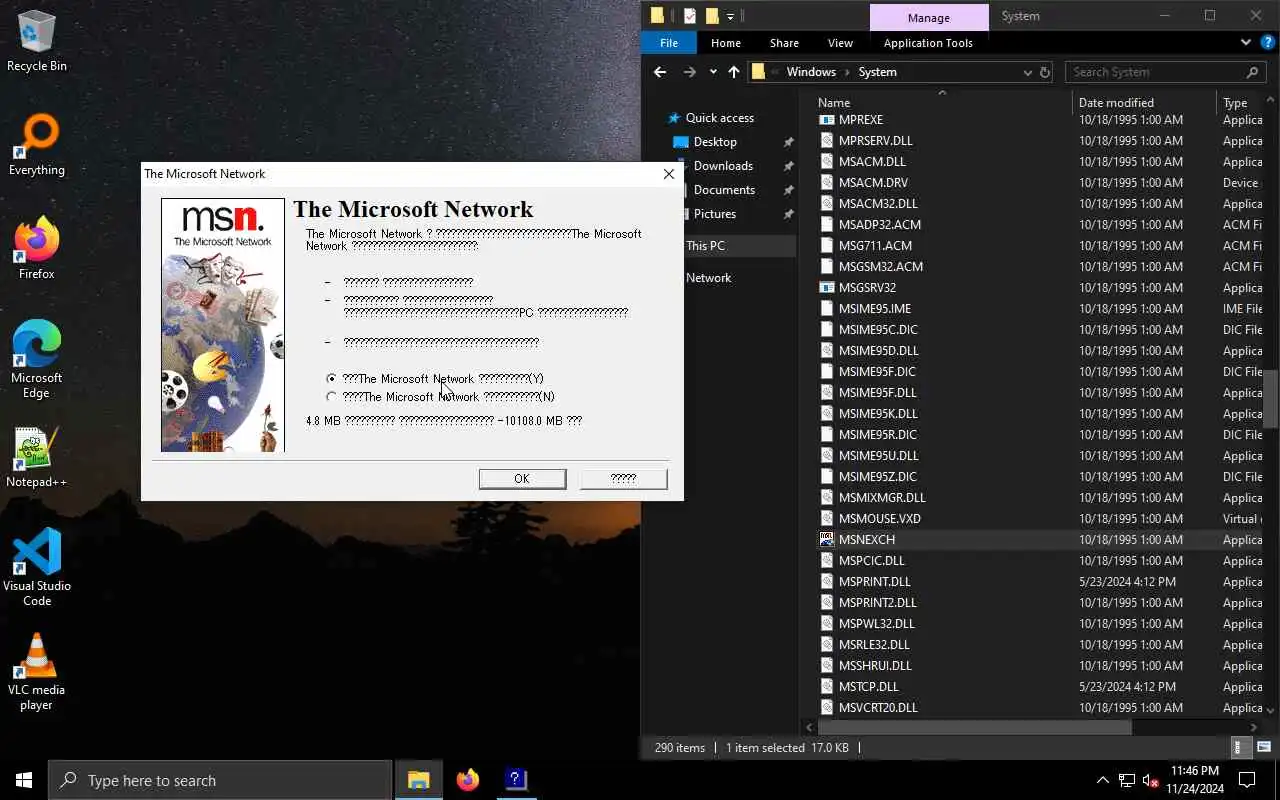Open the Customize Quick Access Toolbar dropdown

[731, 16]
